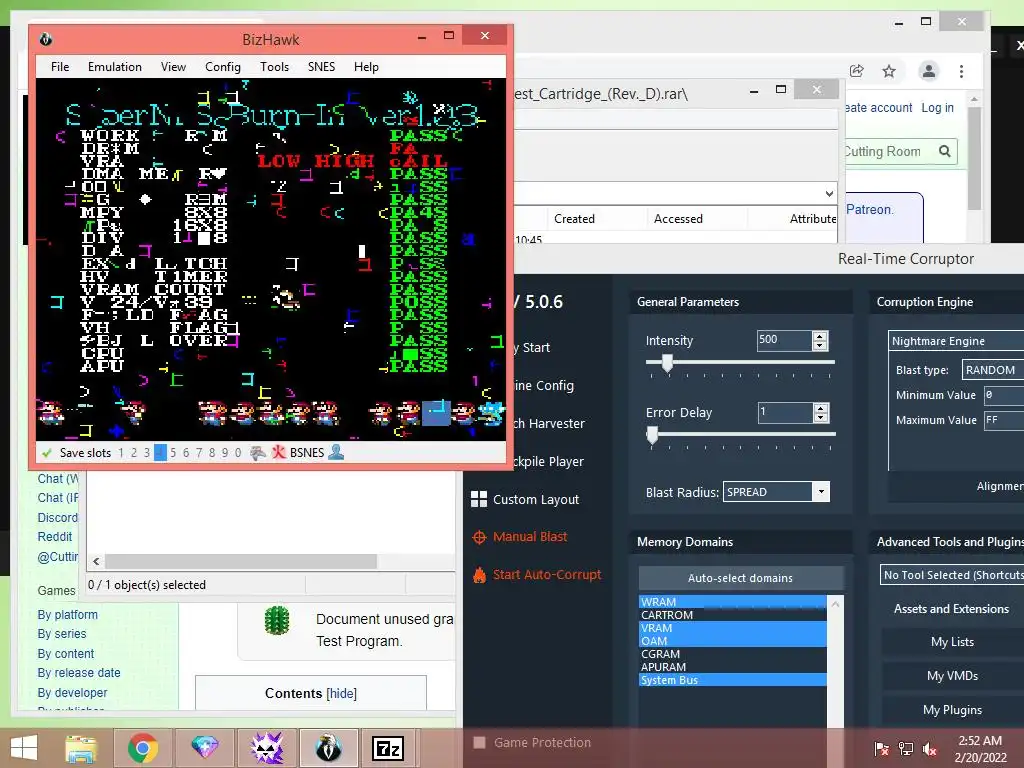Click the Start Auto-Corrupt flame icon

coord(479,575)
